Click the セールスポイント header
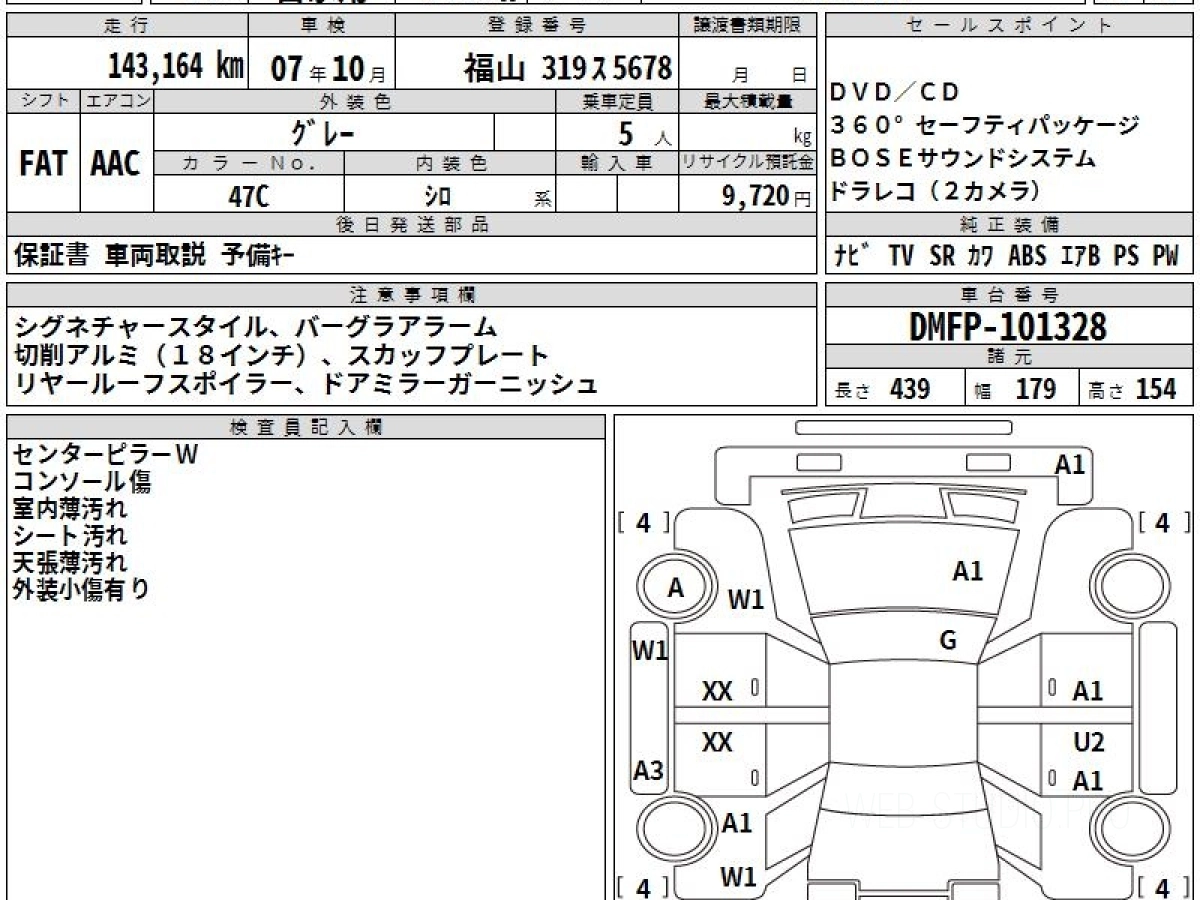This screenshot has height=900, width=1200. pyautogui.click(x=1009, y=26)
